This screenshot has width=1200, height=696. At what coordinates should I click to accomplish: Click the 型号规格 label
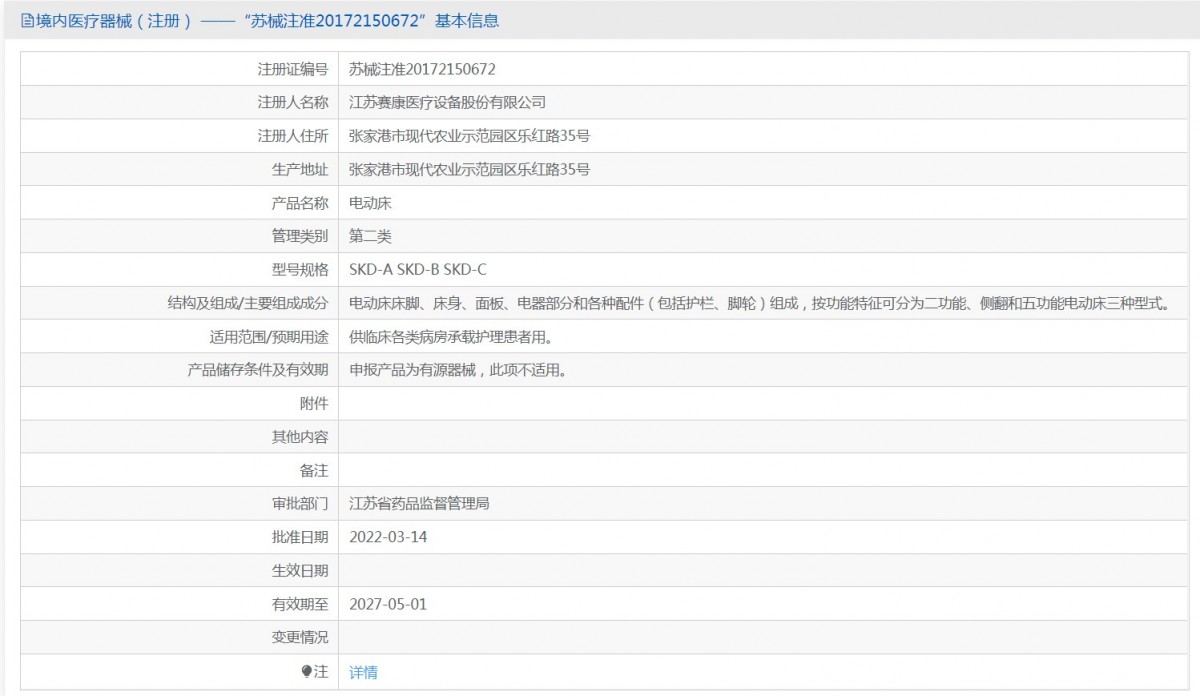click(x=300, y=270)
